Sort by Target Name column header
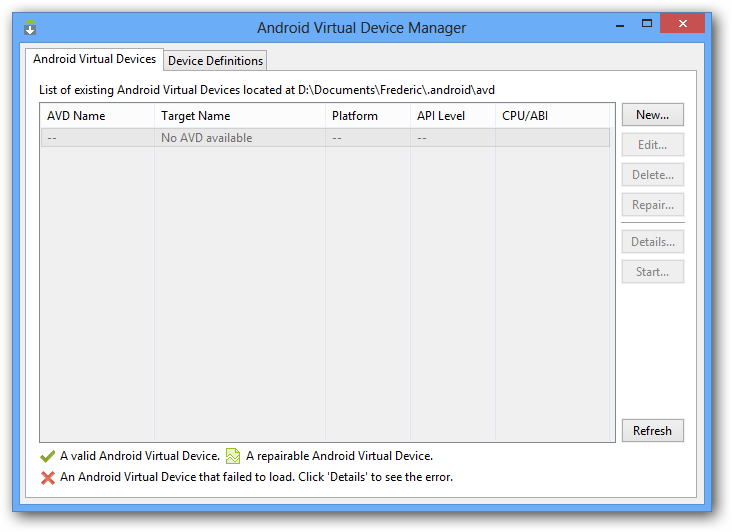 (240, 116)
